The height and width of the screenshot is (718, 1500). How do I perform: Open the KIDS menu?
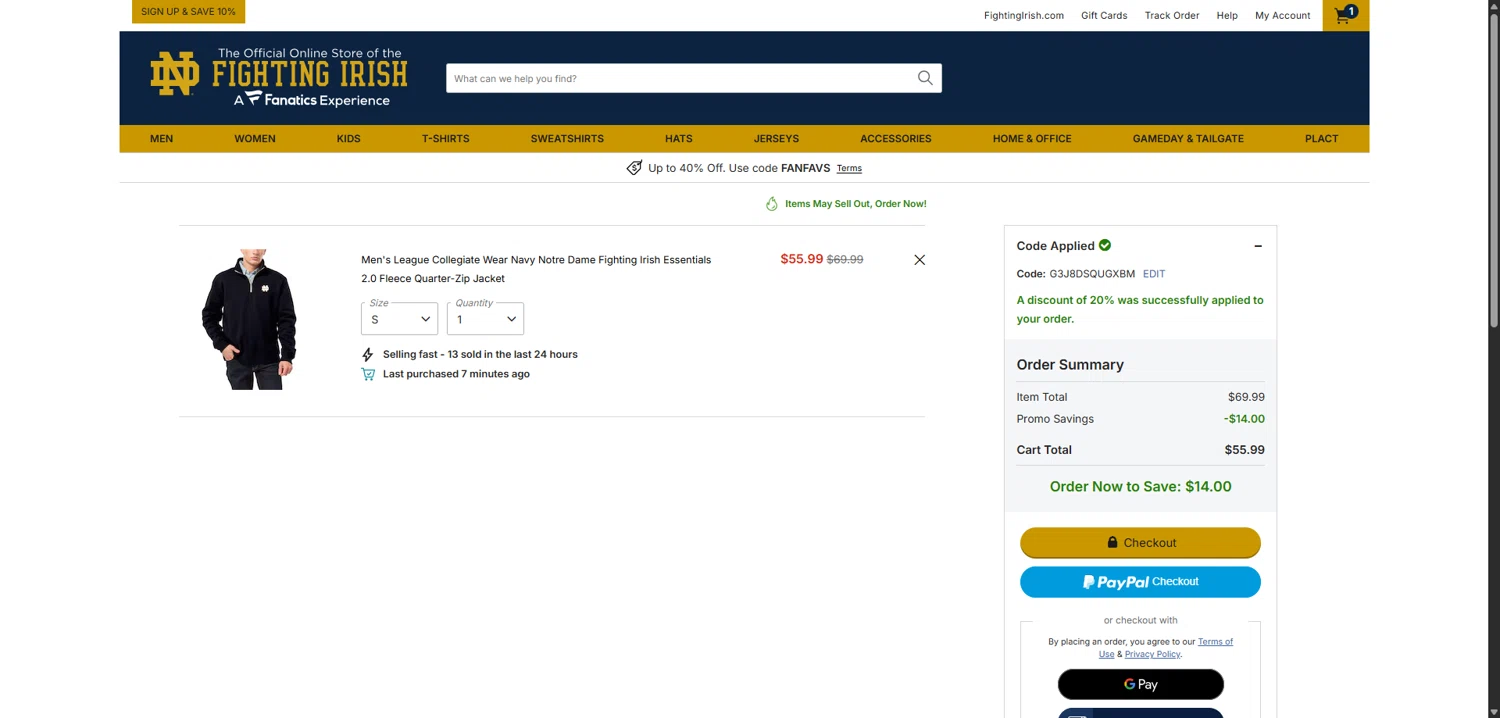pyautogui.click(x=349, y=139)
